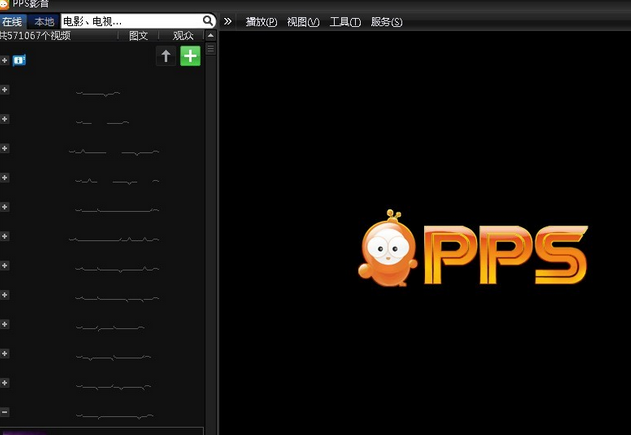Open the 工具(T) menu

click(x=345, y=22)
